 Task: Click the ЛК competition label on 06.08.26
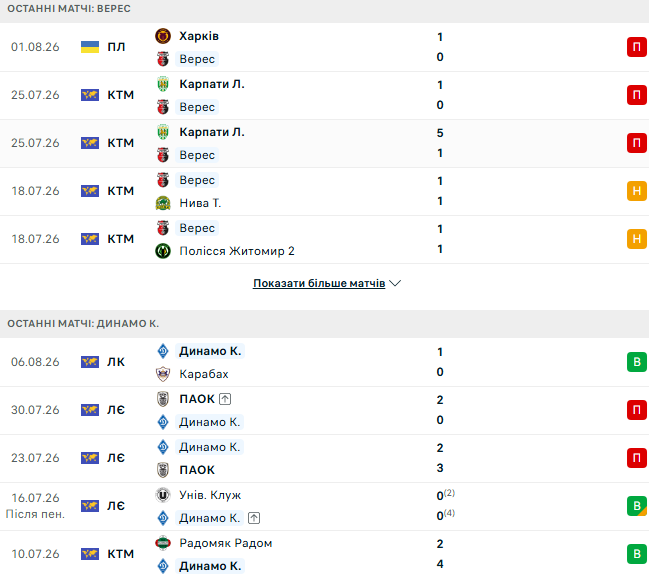116,362
